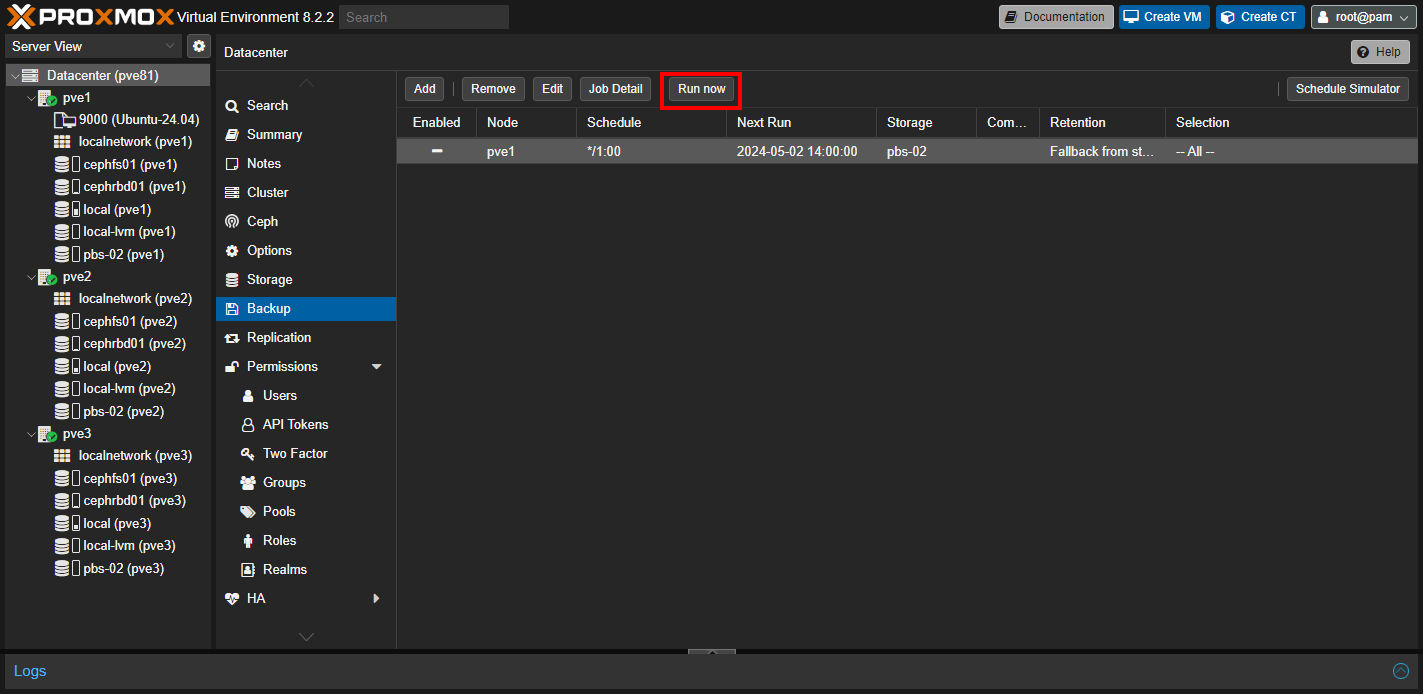Click the pve3 node icon with green check
This screenshot has height=694, width=1423.
click(47, 434)
